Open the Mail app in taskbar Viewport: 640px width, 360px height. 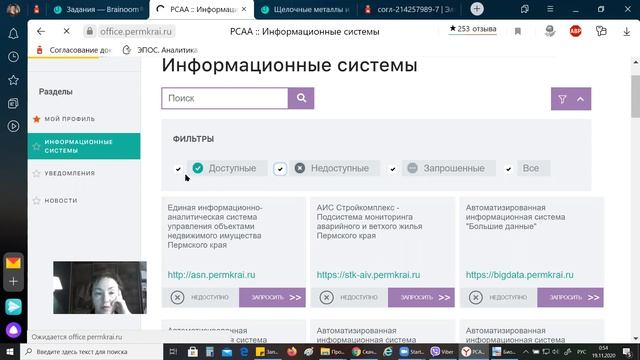(227, 351)
